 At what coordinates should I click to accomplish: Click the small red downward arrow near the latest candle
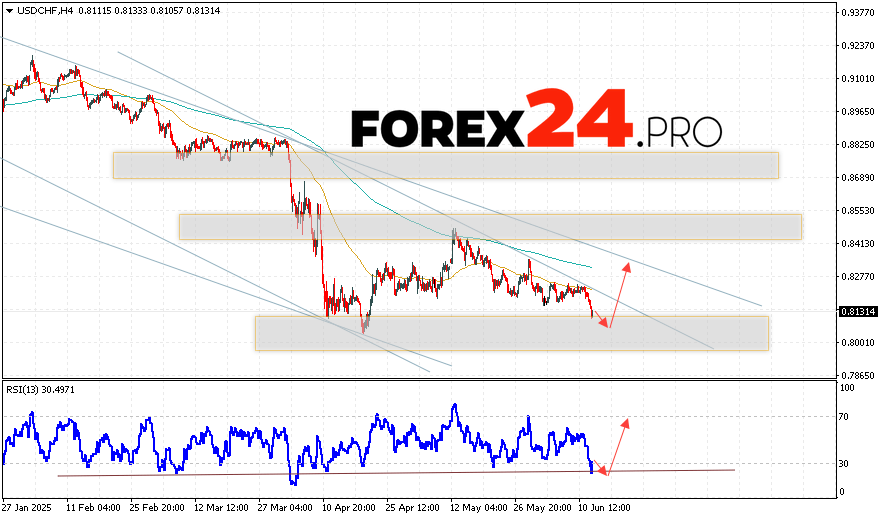click(x=601, y=318)
